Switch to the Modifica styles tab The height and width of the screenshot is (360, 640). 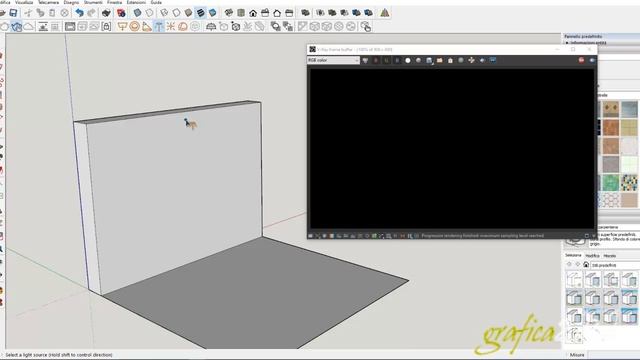point(592,256)
